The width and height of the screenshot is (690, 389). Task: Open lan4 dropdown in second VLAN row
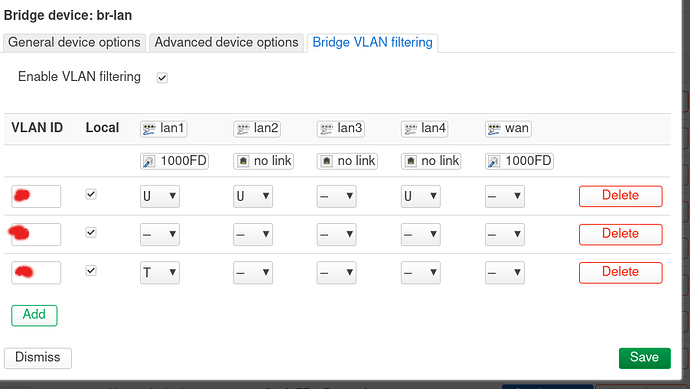[421, 235]
